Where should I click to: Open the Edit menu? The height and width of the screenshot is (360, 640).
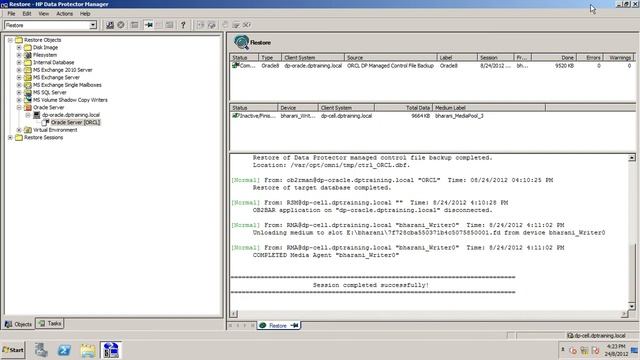tap(27, 13)
